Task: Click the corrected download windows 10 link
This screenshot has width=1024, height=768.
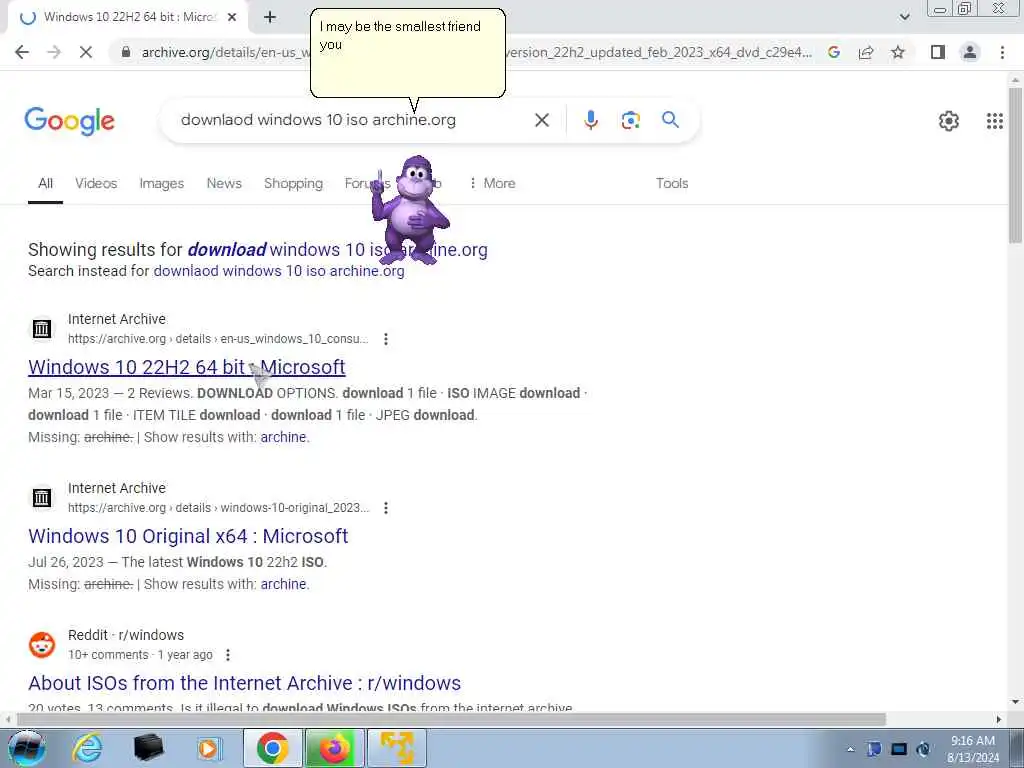Action: pyautogui.click(x=337, y=249)
